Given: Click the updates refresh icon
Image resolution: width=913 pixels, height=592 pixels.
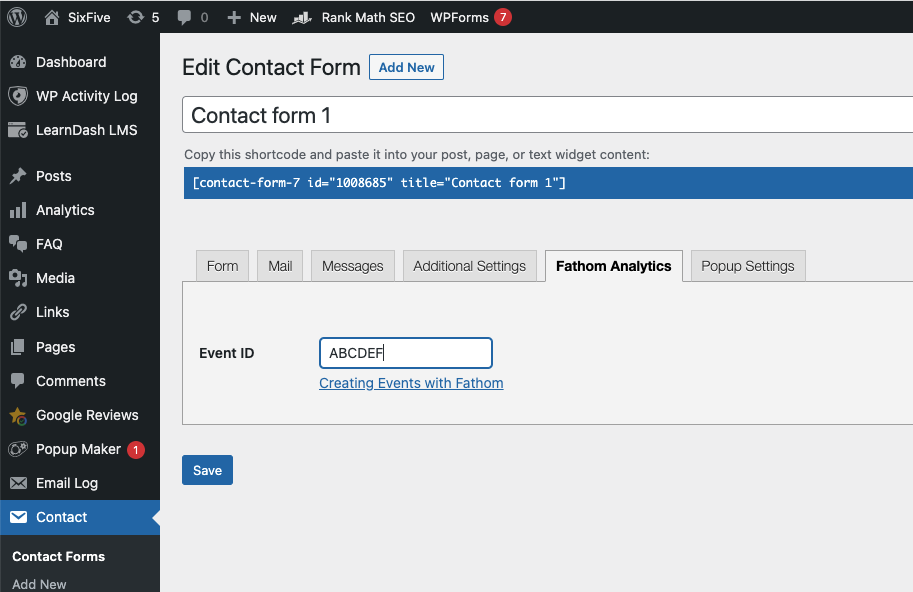Looking at the screenshot, I should [135, 17].
